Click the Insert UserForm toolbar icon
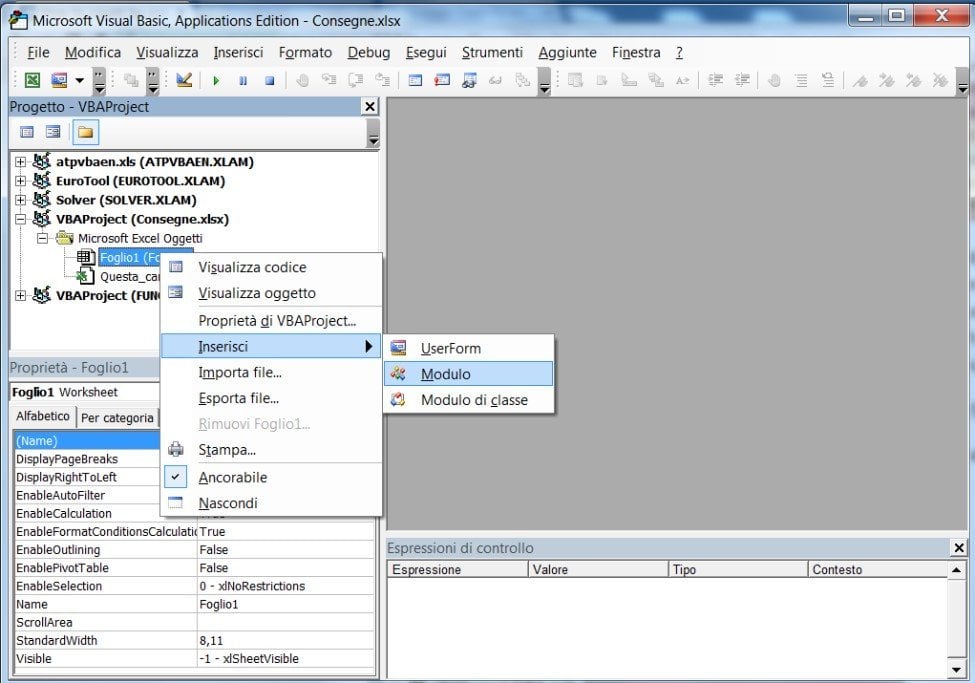Viewport: 975px width, 683px height. click(x=59, y=80)
